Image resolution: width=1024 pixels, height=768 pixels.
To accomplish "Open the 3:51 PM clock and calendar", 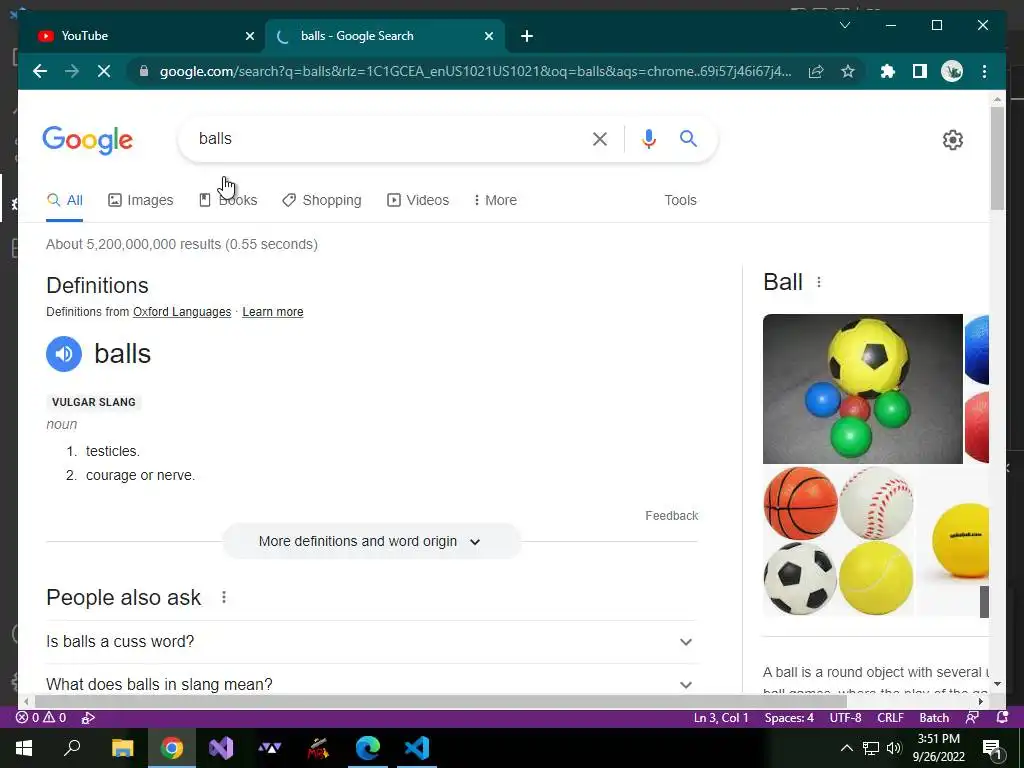I will pyautogui.click(x=938, y=748).
